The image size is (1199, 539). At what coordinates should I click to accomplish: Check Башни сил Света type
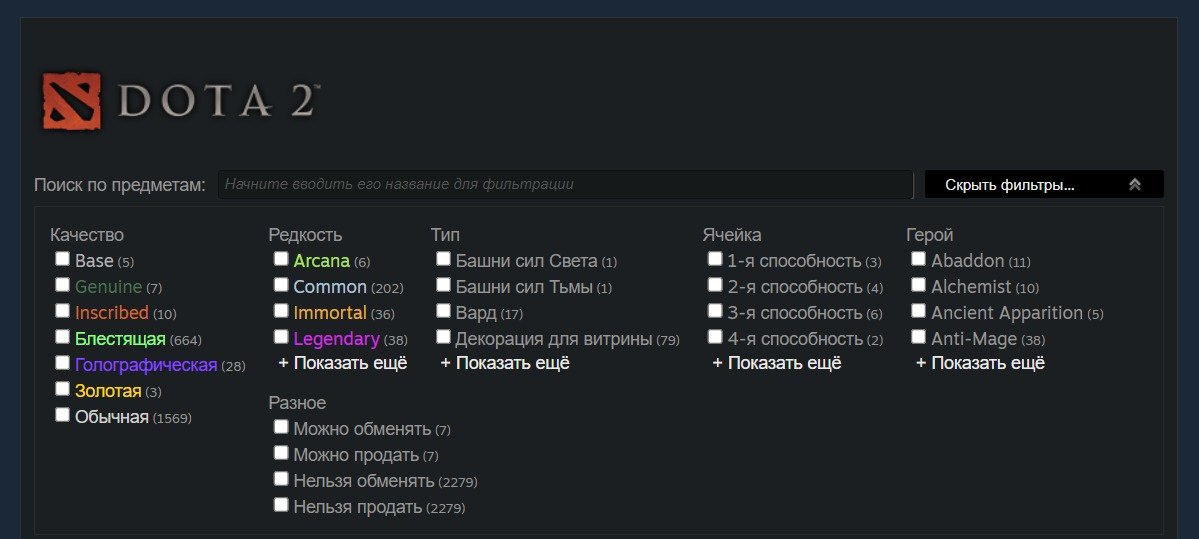click(443, 259)
